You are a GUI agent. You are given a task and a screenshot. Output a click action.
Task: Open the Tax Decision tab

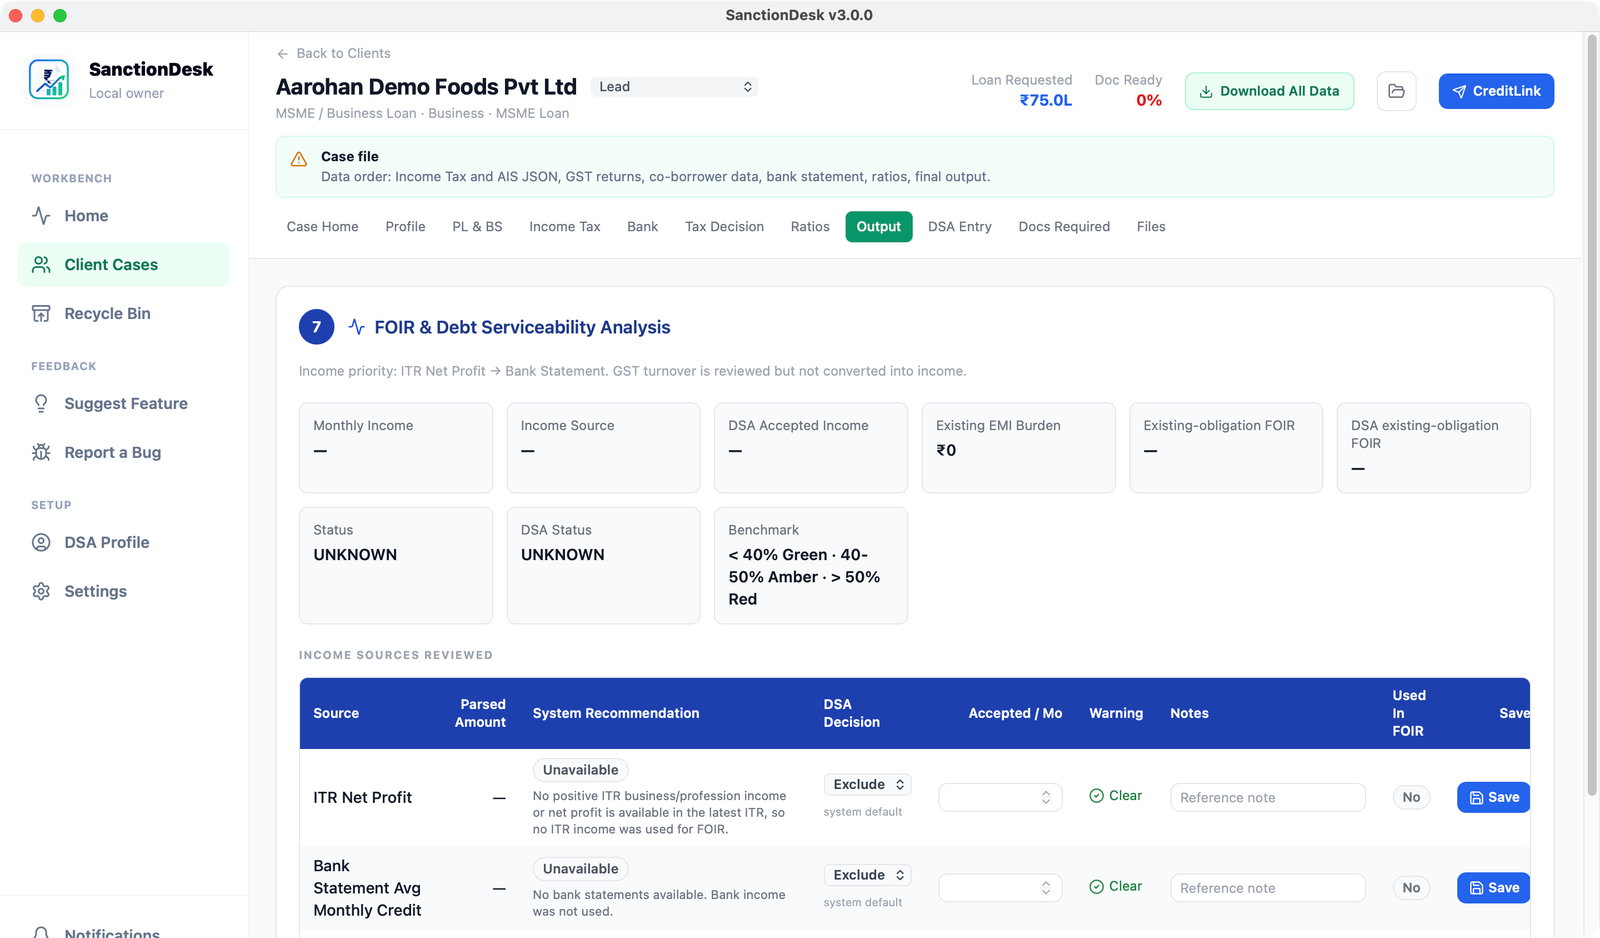[724, 227]
